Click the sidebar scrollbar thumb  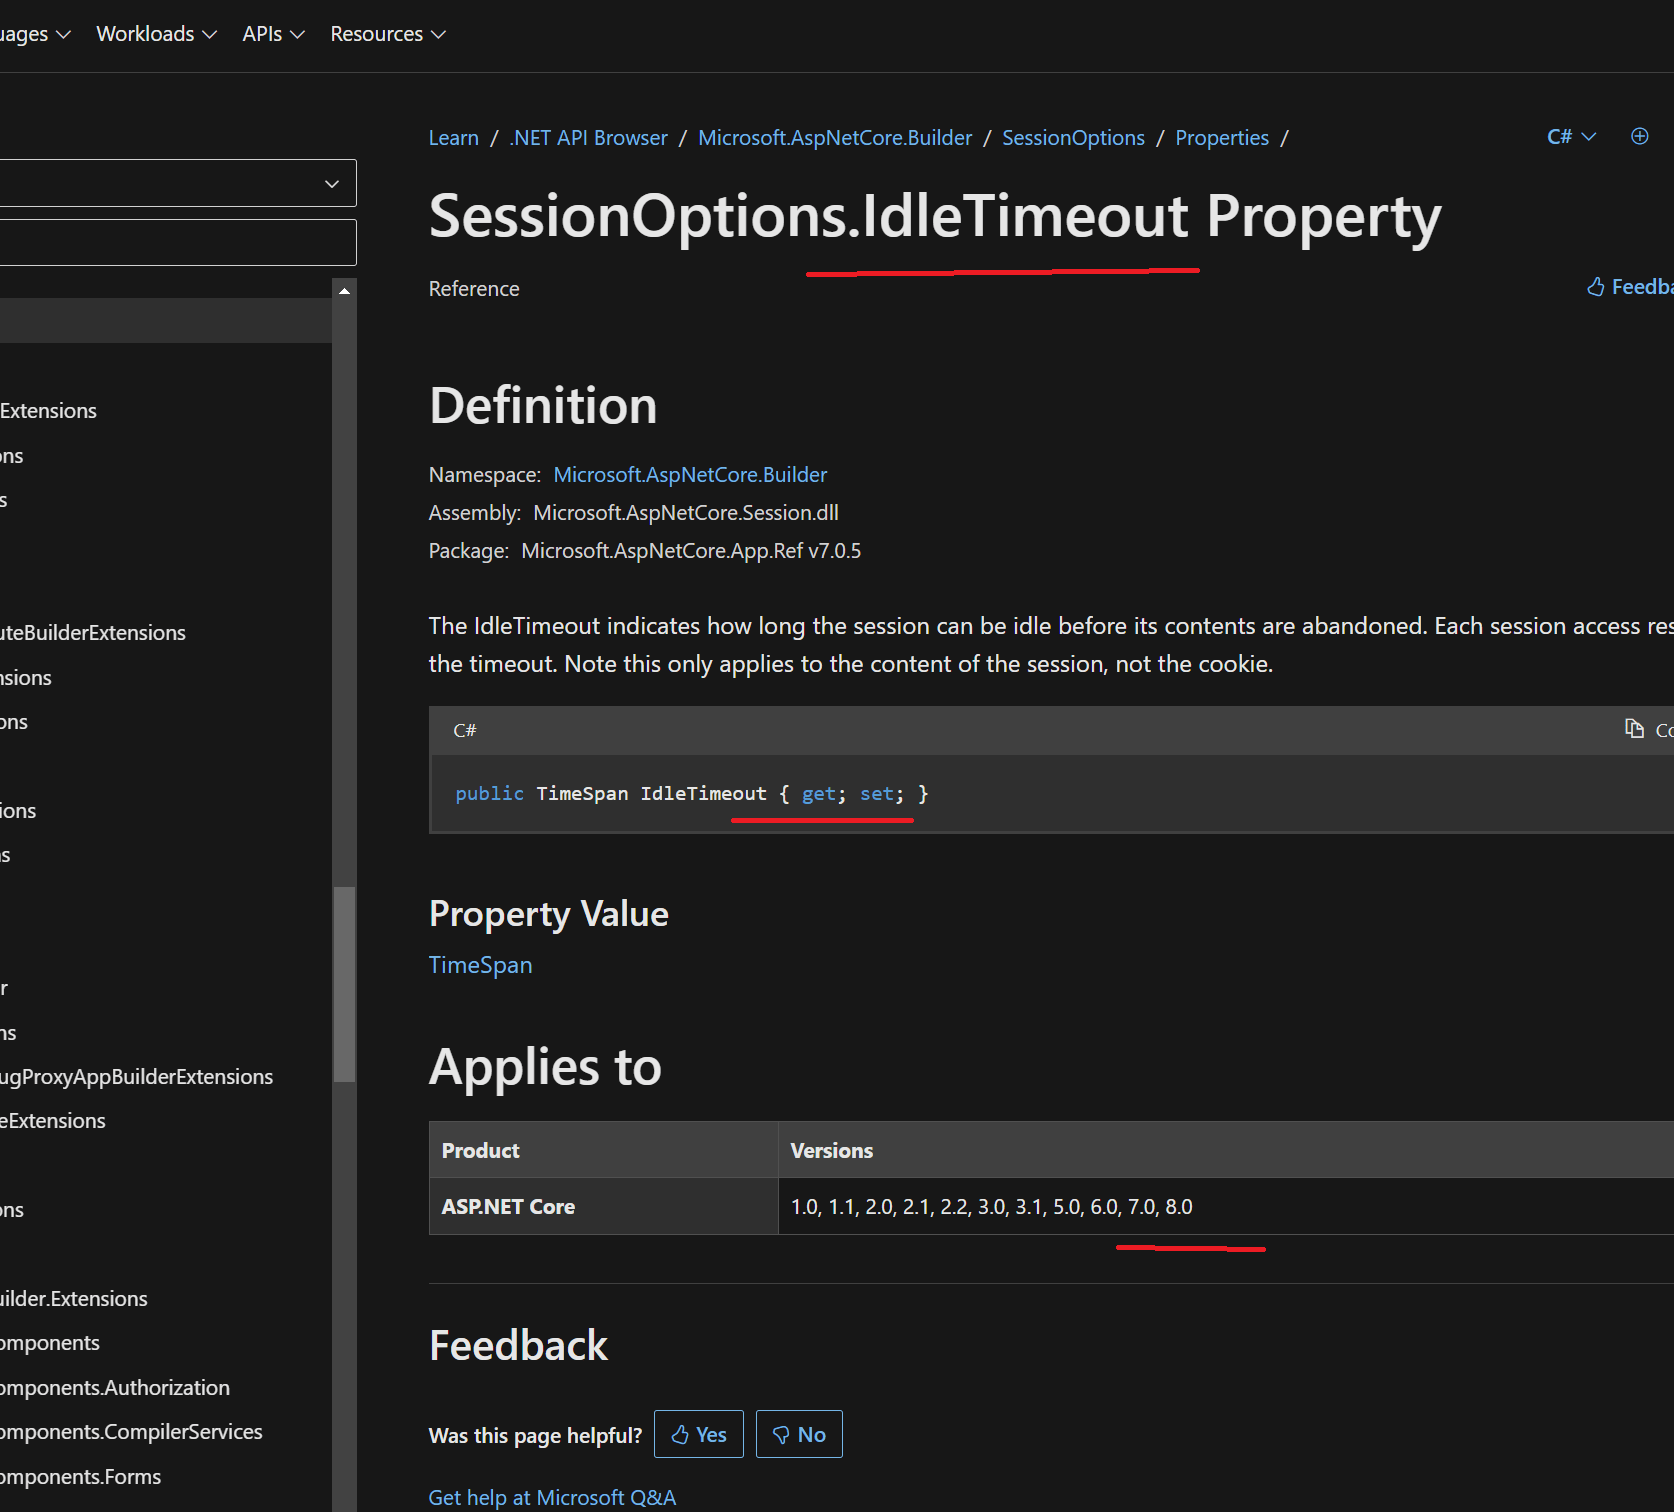(344, 983)
